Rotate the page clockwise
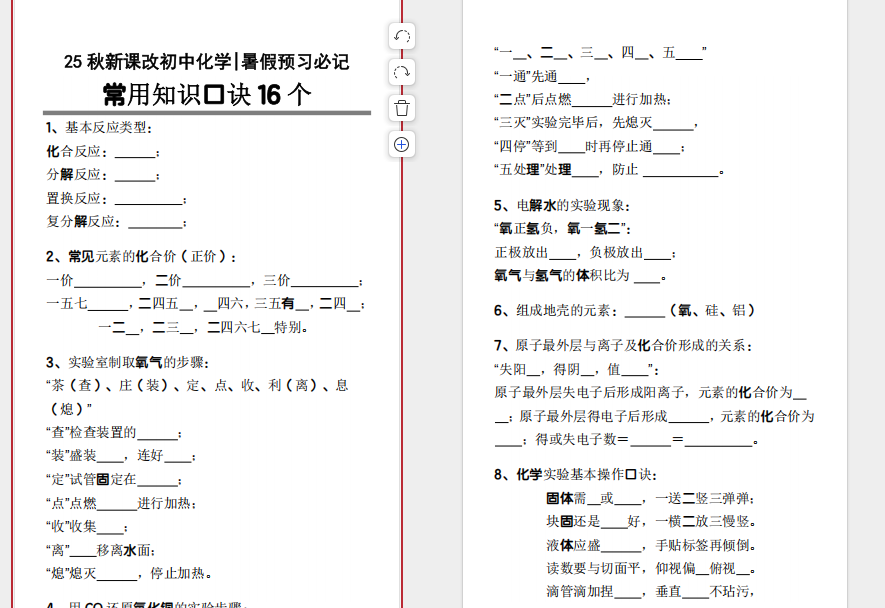Image resolution: width=885 pixels, height=608 pixels. tap(401, 73)
